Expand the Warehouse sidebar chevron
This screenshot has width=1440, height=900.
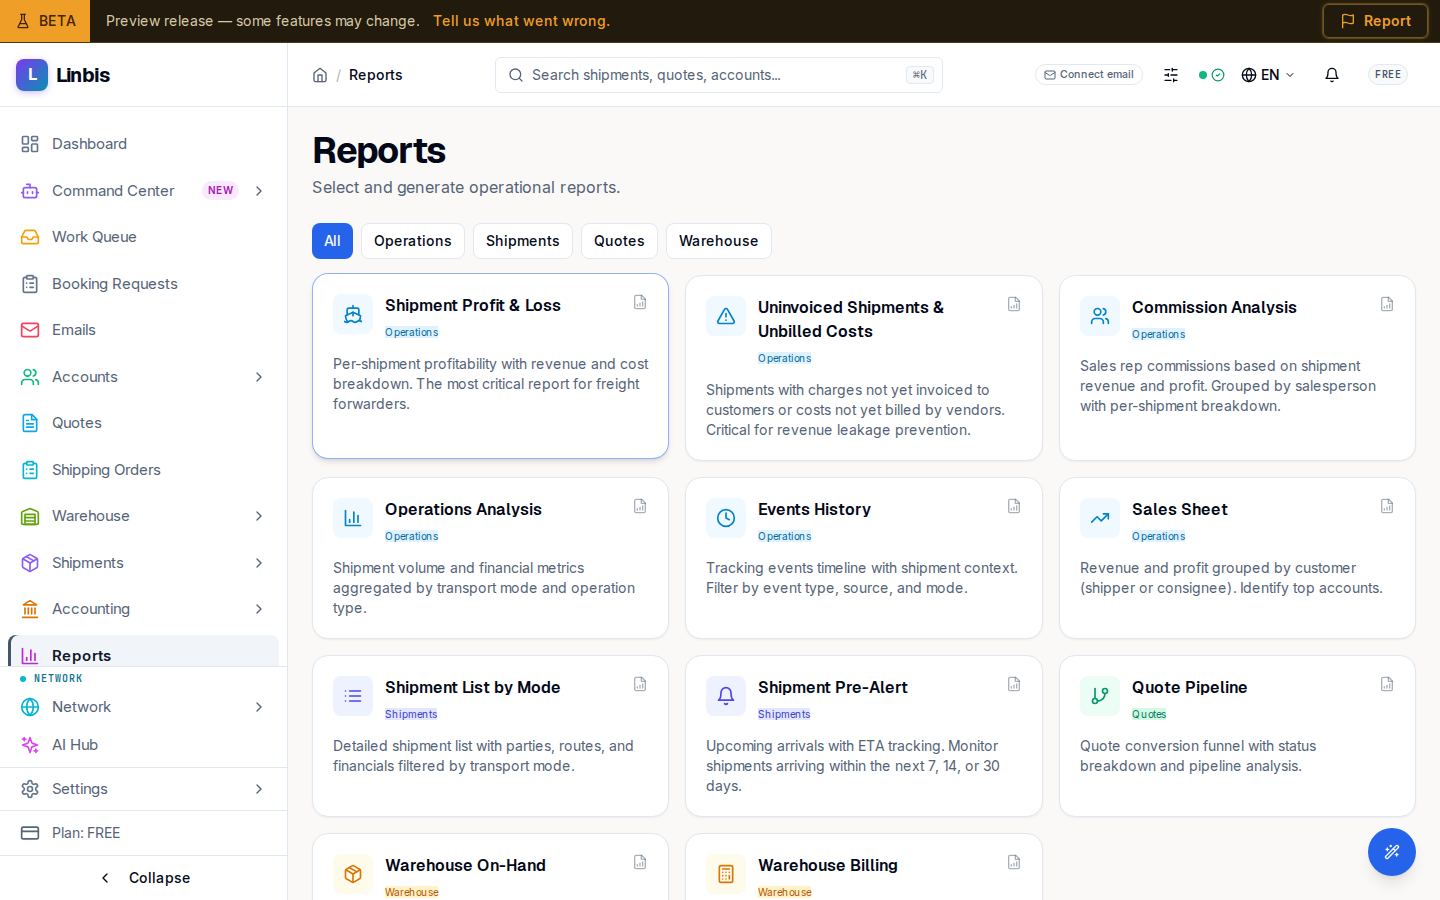click(259, 516)
